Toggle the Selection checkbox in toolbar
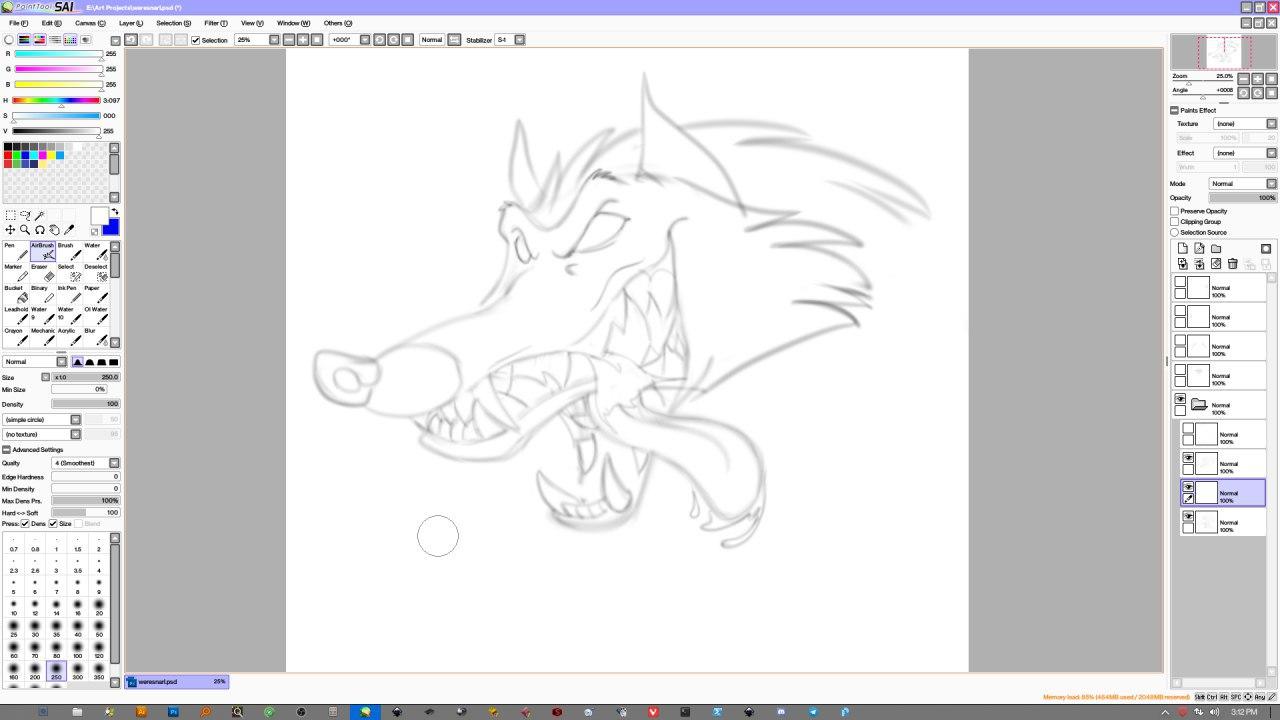 [x=196, y=40]
